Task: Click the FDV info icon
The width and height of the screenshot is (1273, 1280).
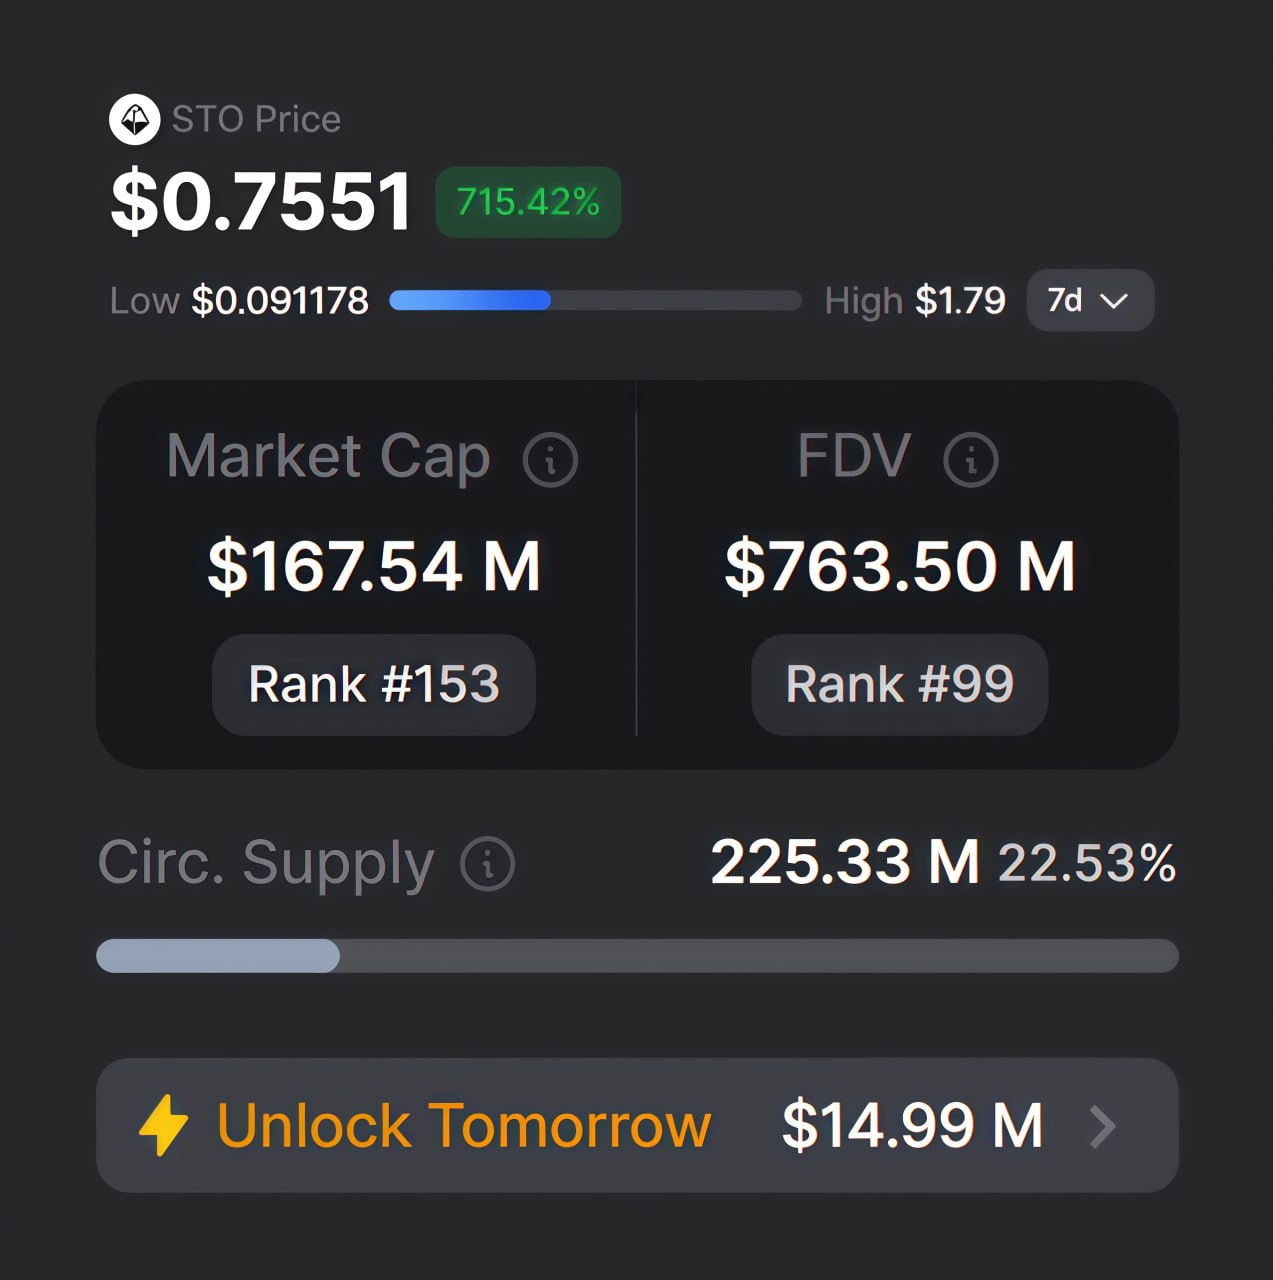Action: click(970, 460)
